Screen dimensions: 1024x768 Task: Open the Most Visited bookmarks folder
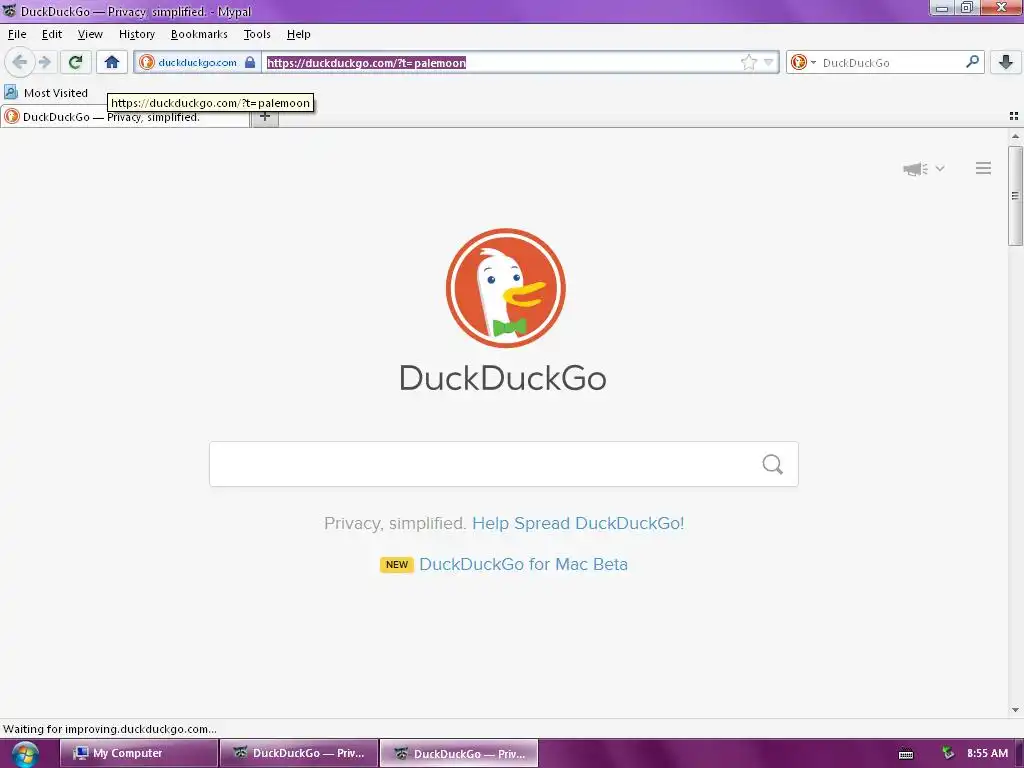[x=46, y=93]
